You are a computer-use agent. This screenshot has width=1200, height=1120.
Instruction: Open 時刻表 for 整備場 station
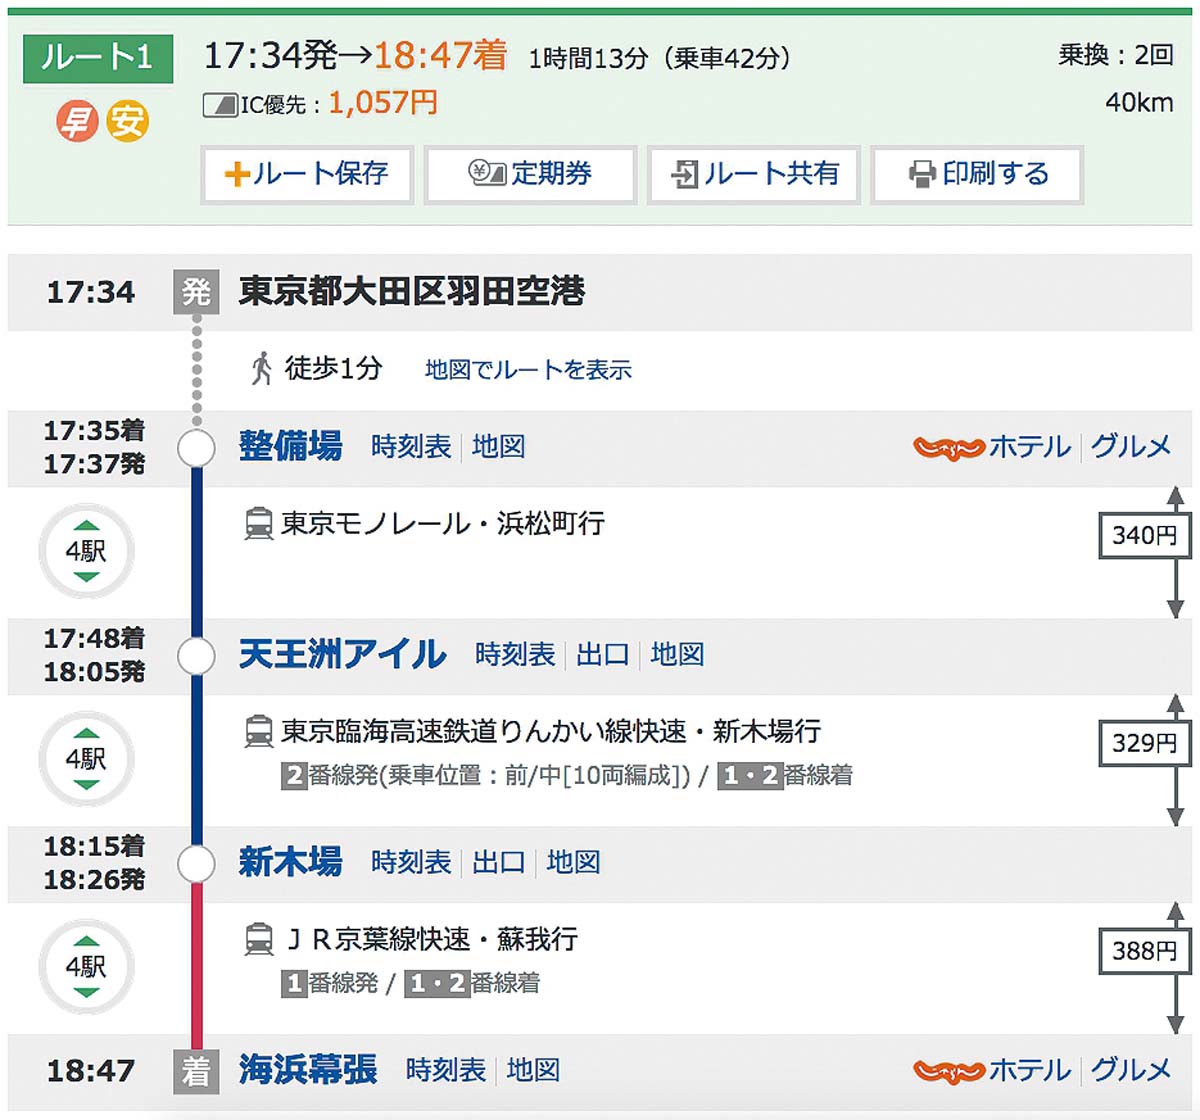[411, 446]
